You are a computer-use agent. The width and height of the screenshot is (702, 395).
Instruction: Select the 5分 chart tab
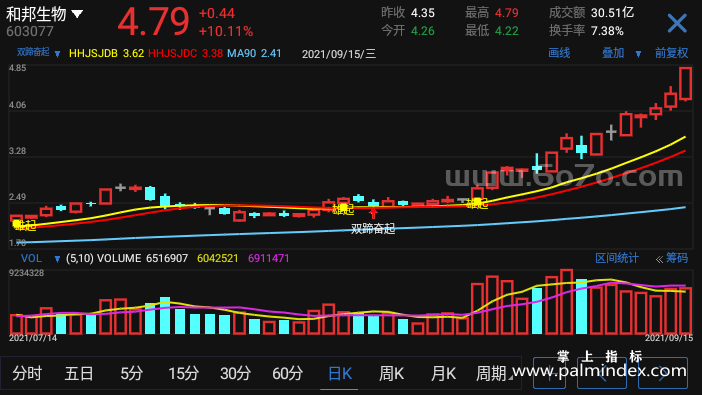pos(131,373)
